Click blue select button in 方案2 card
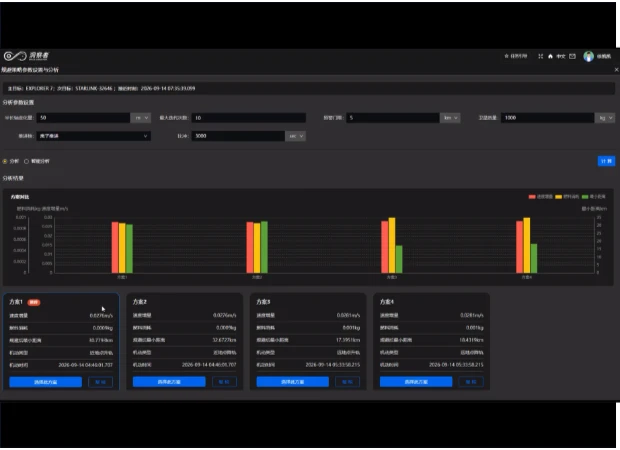Viewport: 620px width, 450px height. pos(169,382)
